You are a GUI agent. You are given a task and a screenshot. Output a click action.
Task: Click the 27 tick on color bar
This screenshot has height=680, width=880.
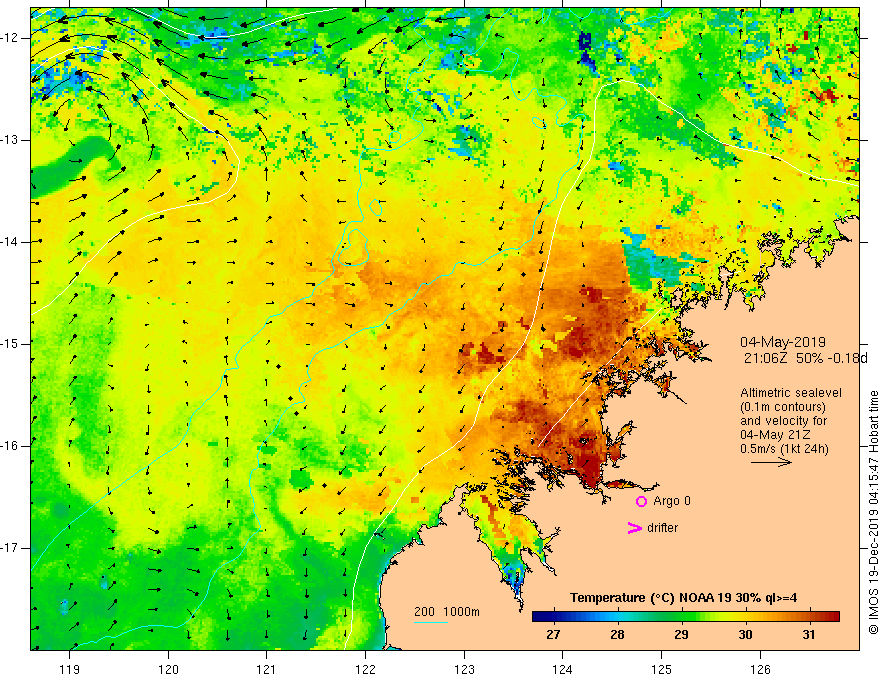(x=553, y=635)
